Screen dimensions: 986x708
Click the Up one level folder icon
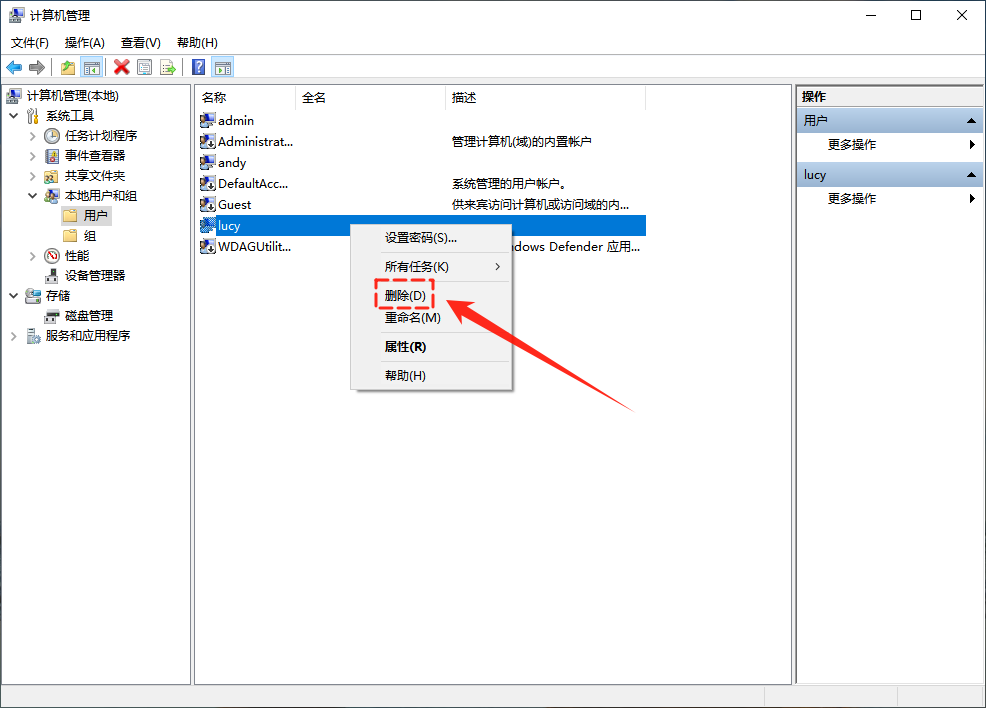coord(68,67)
